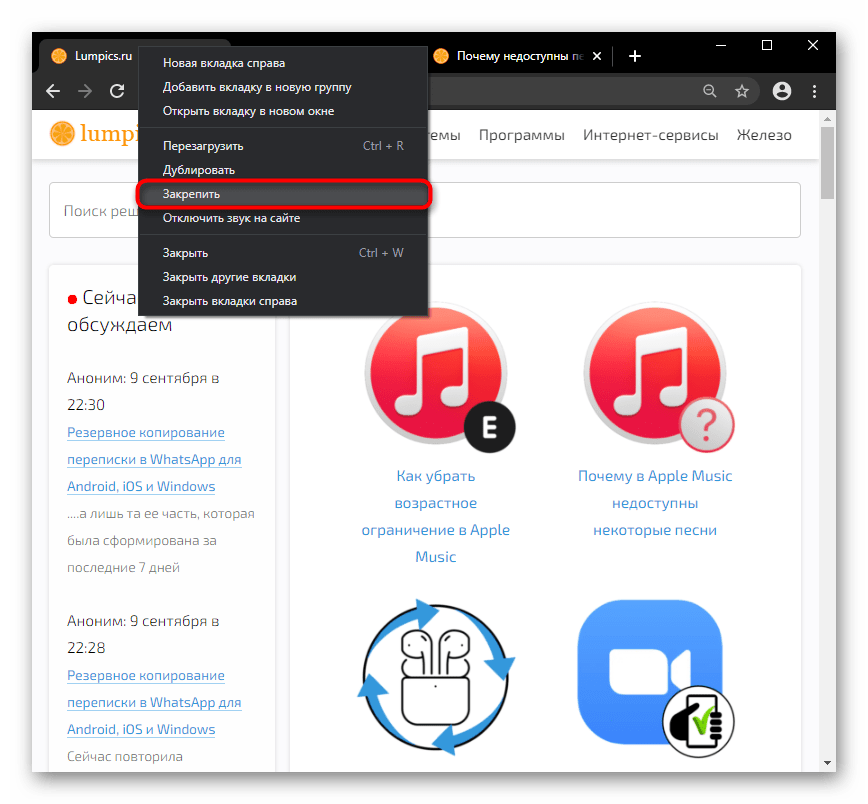Choose "Новая вкладка справа" menu entry
868x804 pixels.
[x=223, y=63]
